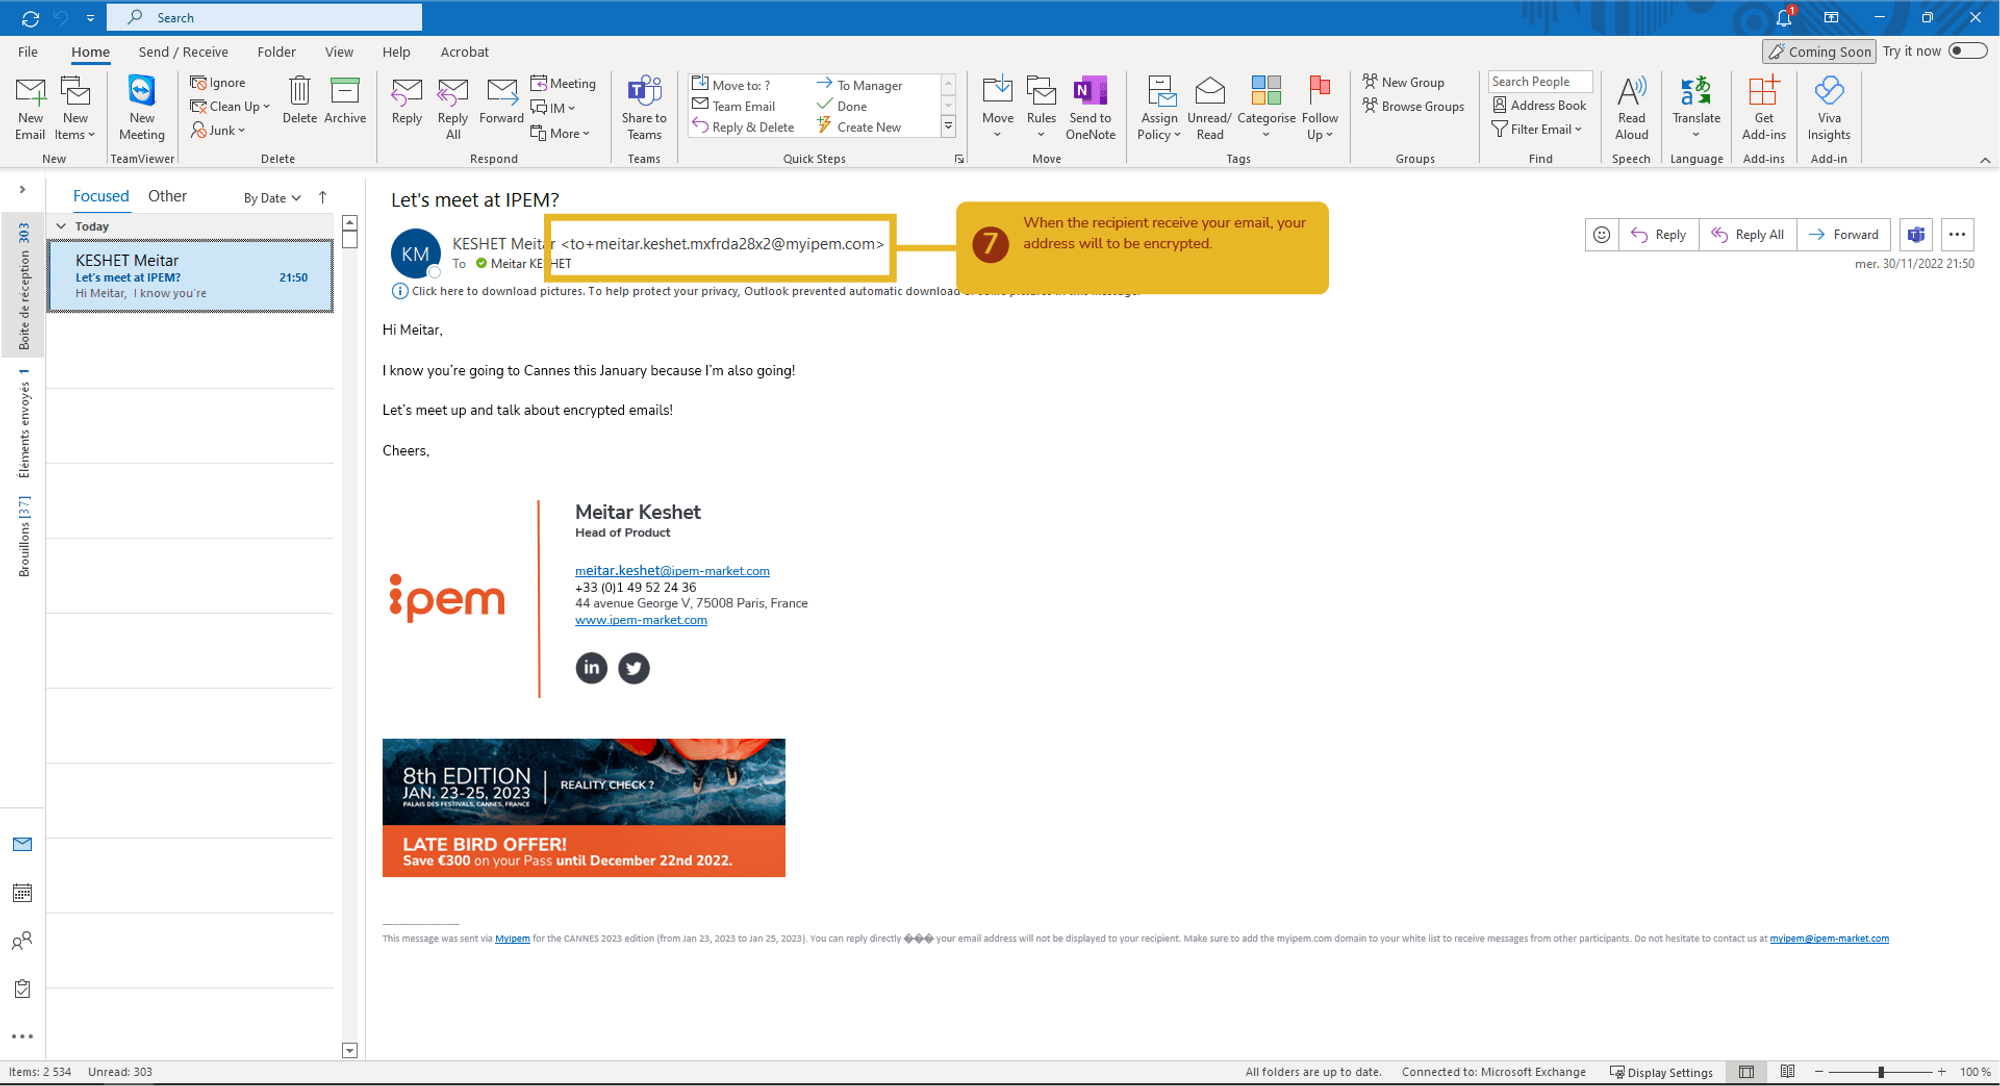Image resolution: width=2000 pixels, height=1086 pixels.
Task: Open the Filter Email dropdown
Action: click(1537, 129)
